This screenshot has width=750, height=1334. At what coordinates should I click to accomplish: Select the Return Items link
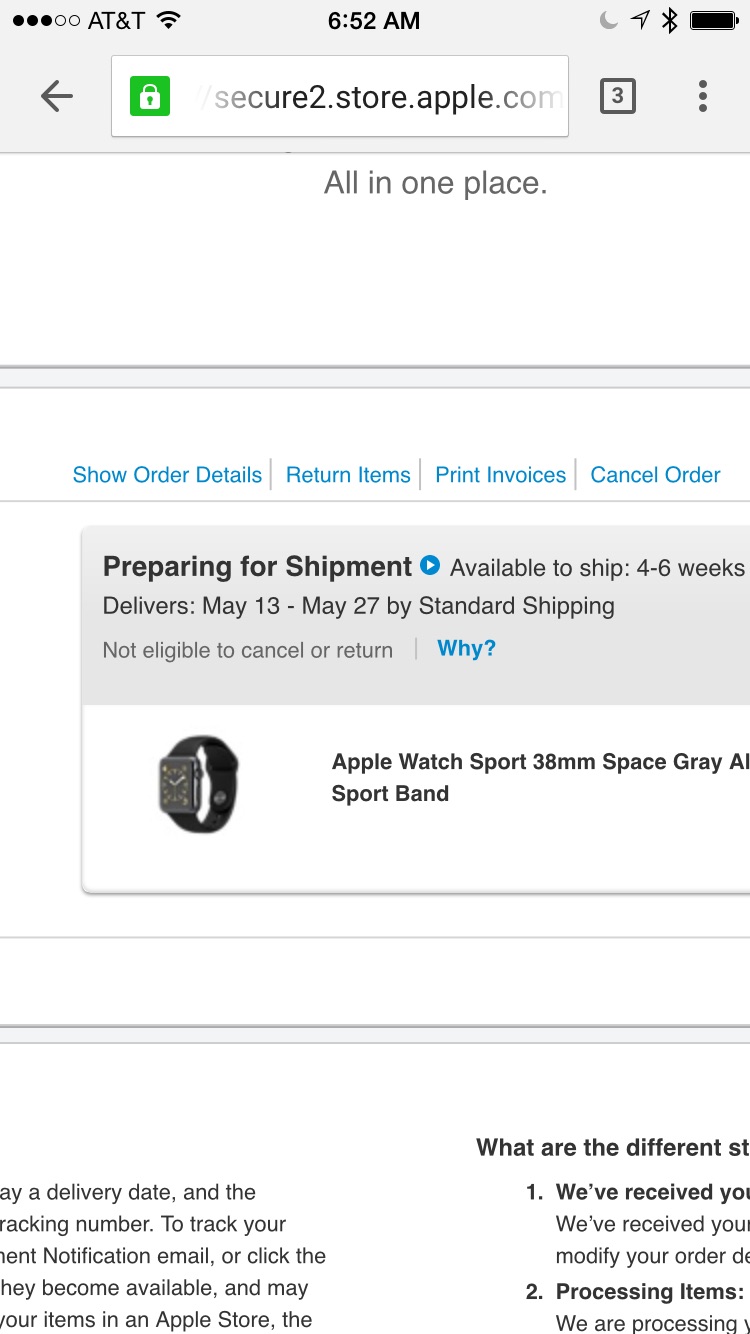(348, 475)
